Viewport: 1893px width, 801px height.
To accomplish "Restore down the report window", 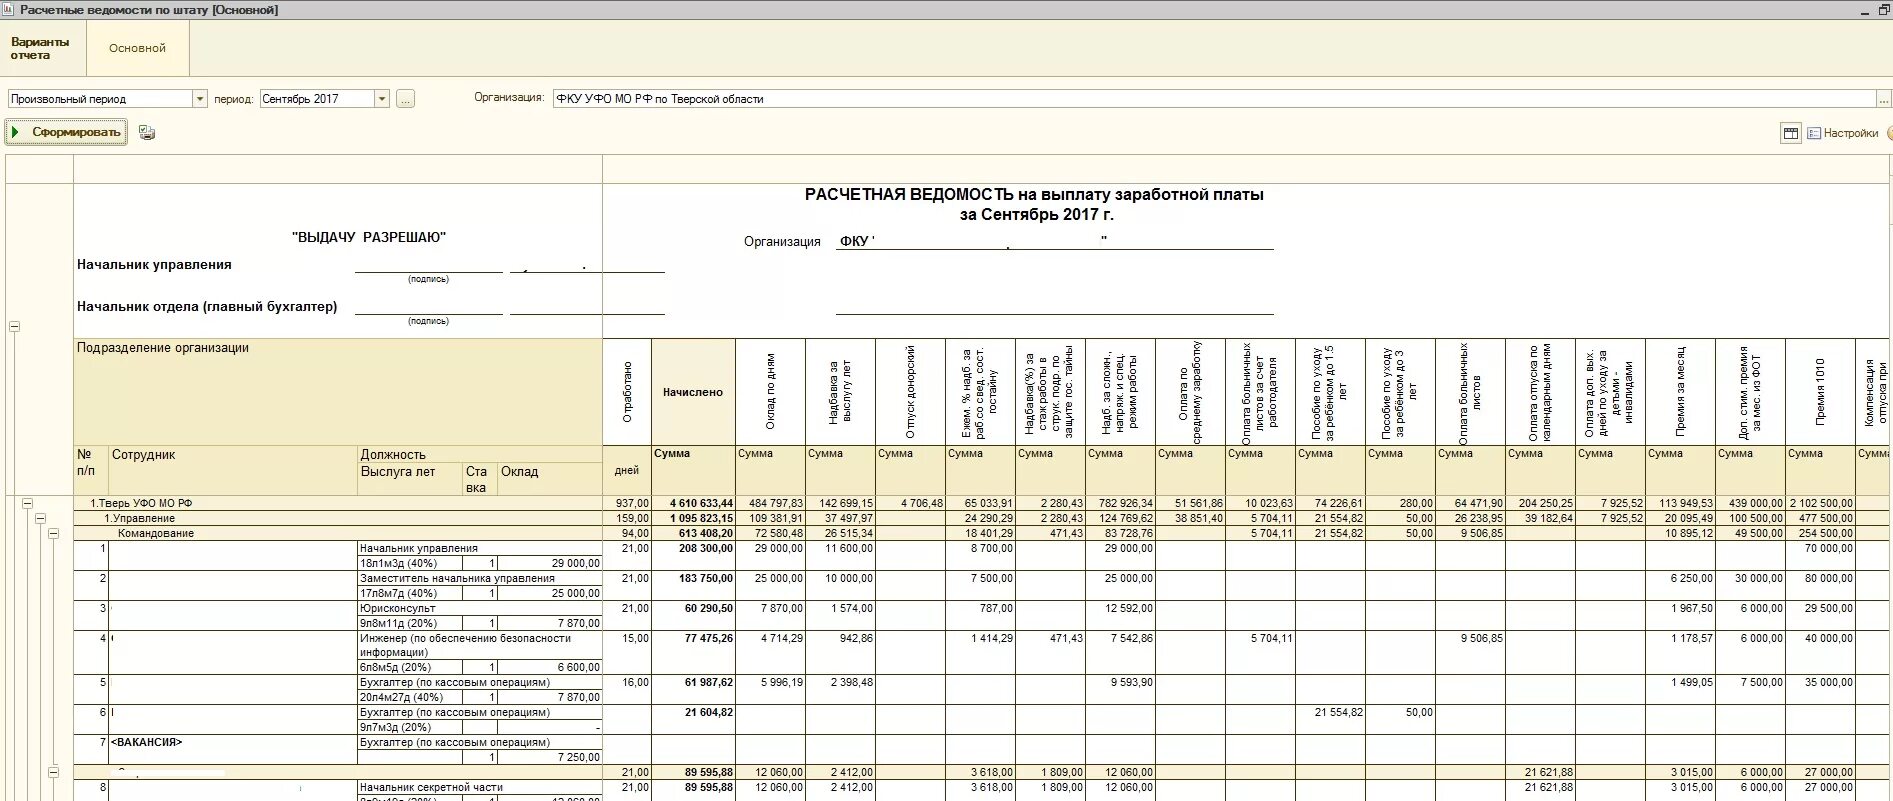I will coord(1884,10).
